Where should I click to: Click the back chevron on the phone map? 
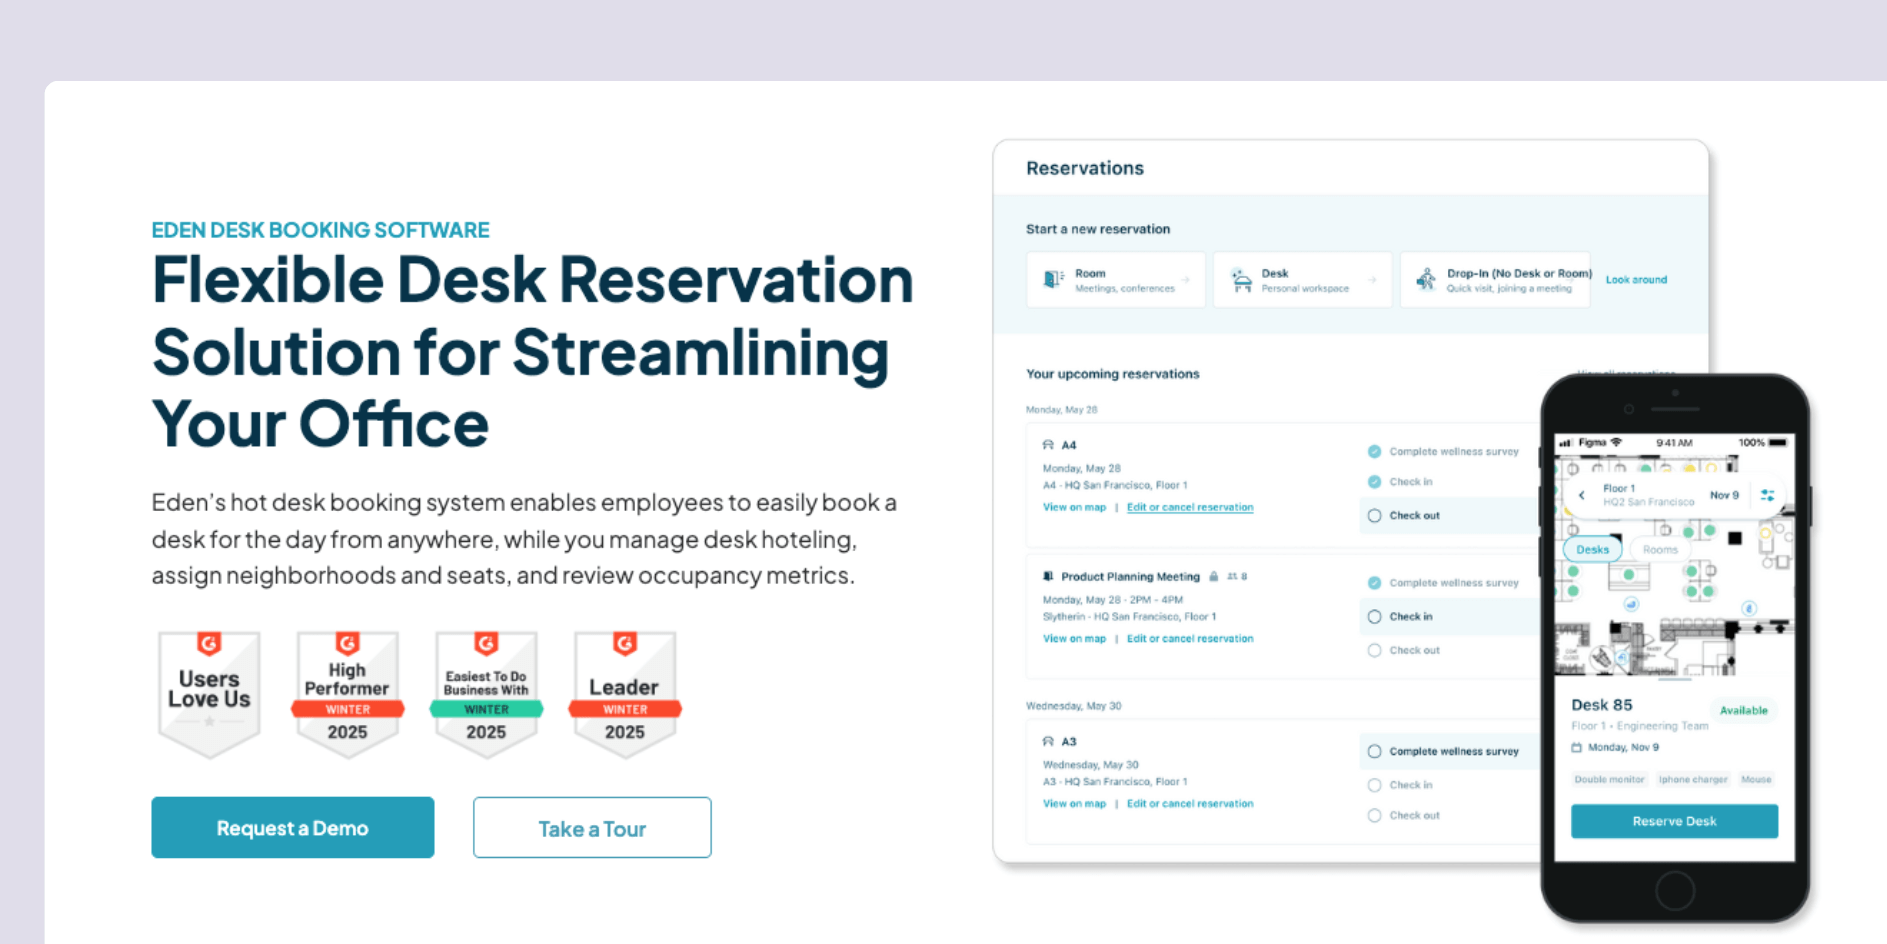pyautogui.click(x=1582, y=495)
